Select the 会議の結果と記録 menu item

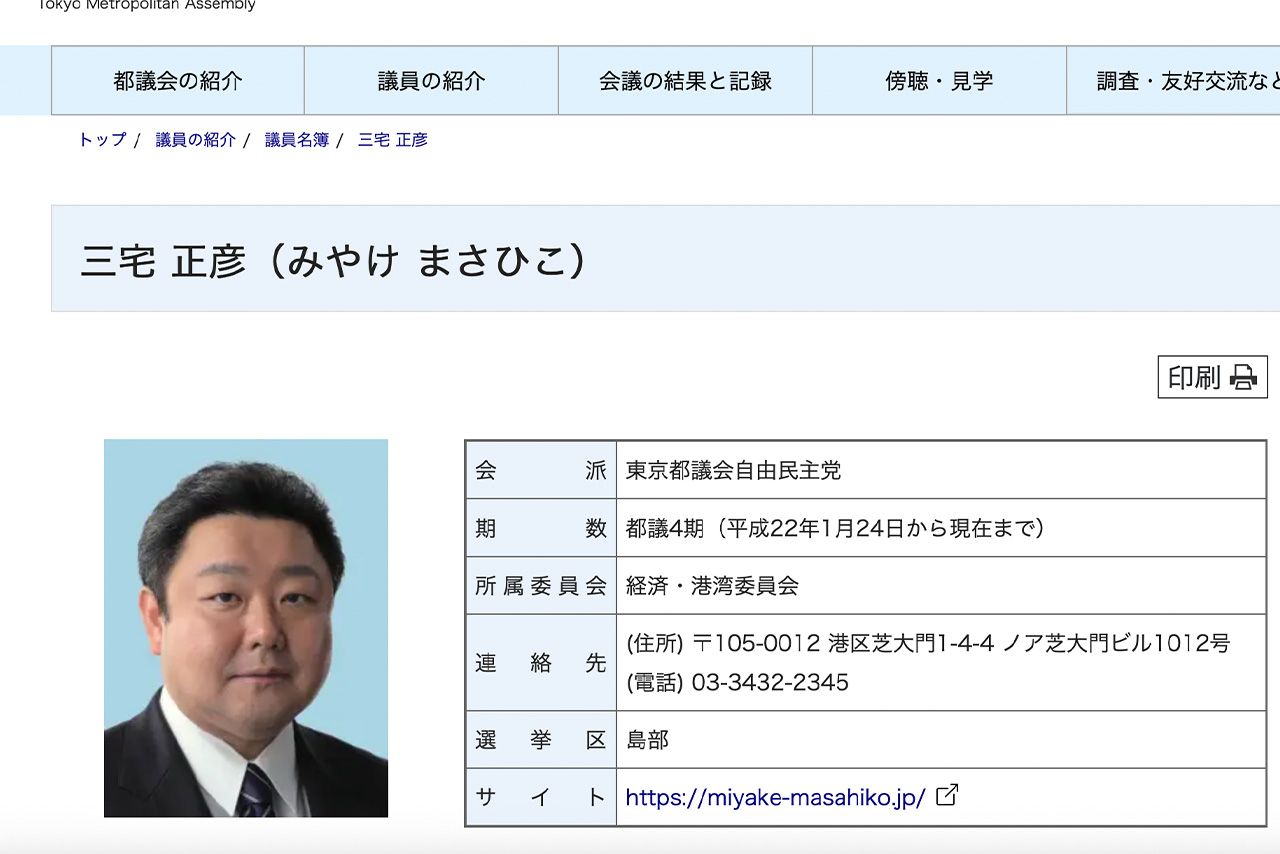pyautogui.click(x=684, y=81)
